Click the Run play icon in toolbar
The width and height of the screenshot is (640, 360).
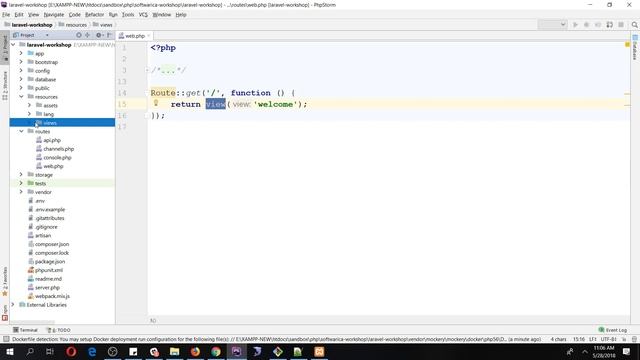575,25
